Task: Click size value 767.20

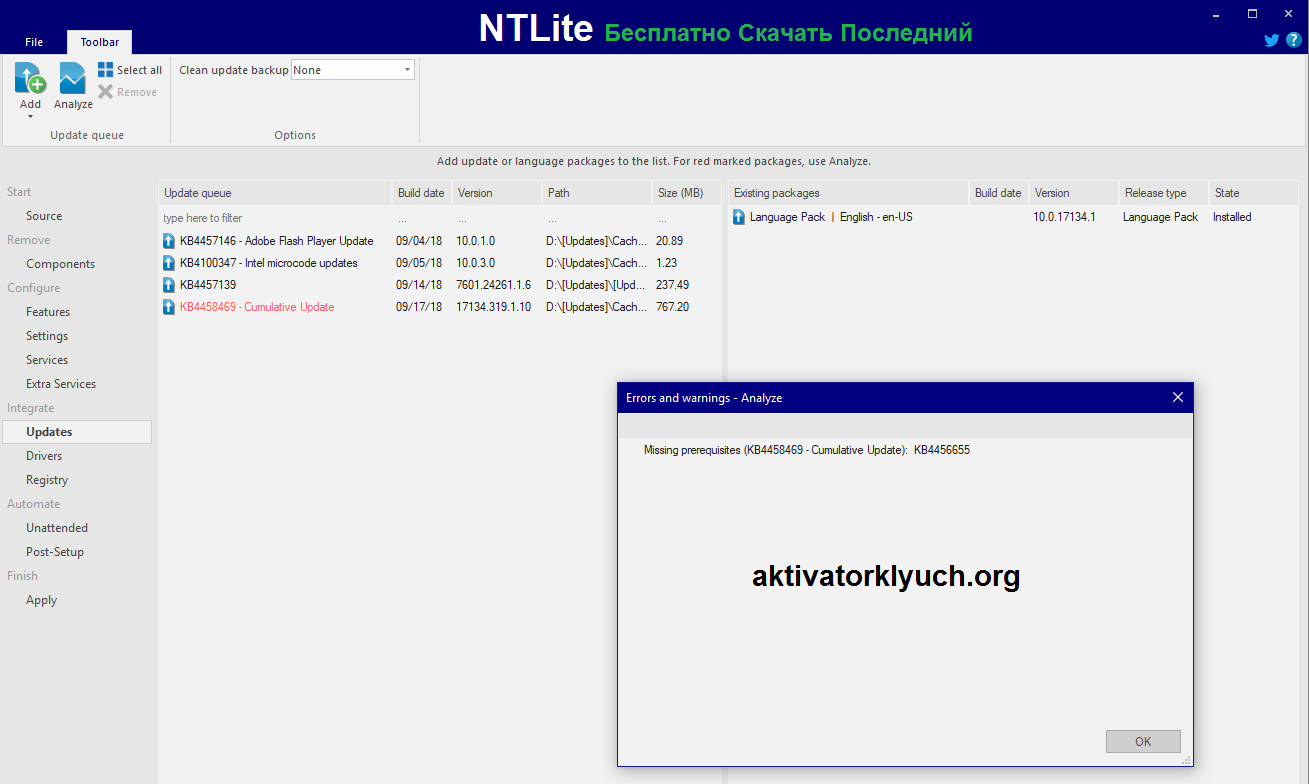Action: coord(672,307)
